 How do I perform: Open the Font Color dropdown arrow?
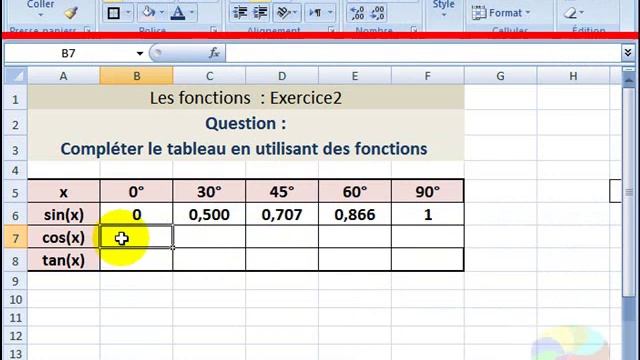point(192,13)
